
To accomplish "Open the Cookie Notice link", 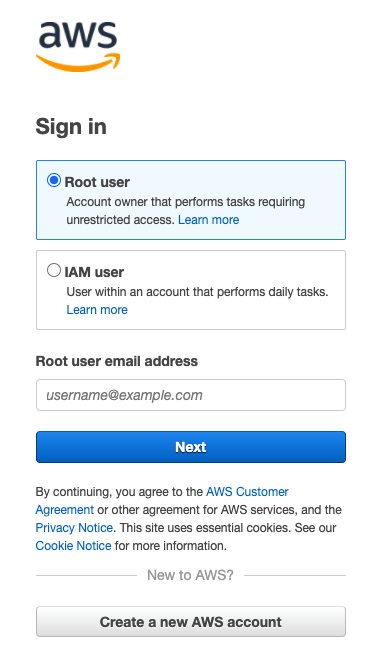I will pyautogui.click(x=73, y=546).
